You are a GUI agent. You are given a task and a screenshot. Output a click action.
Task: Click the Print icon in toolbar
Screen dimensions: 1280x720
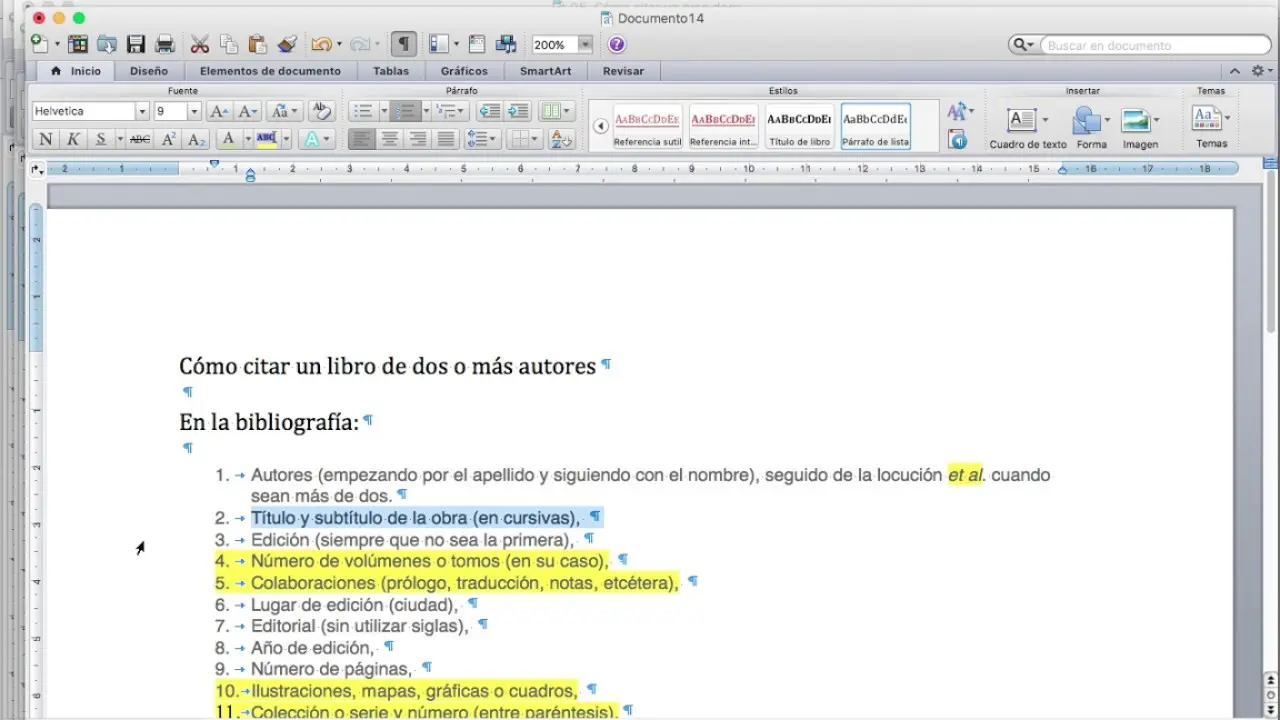(x=165, y=44)
